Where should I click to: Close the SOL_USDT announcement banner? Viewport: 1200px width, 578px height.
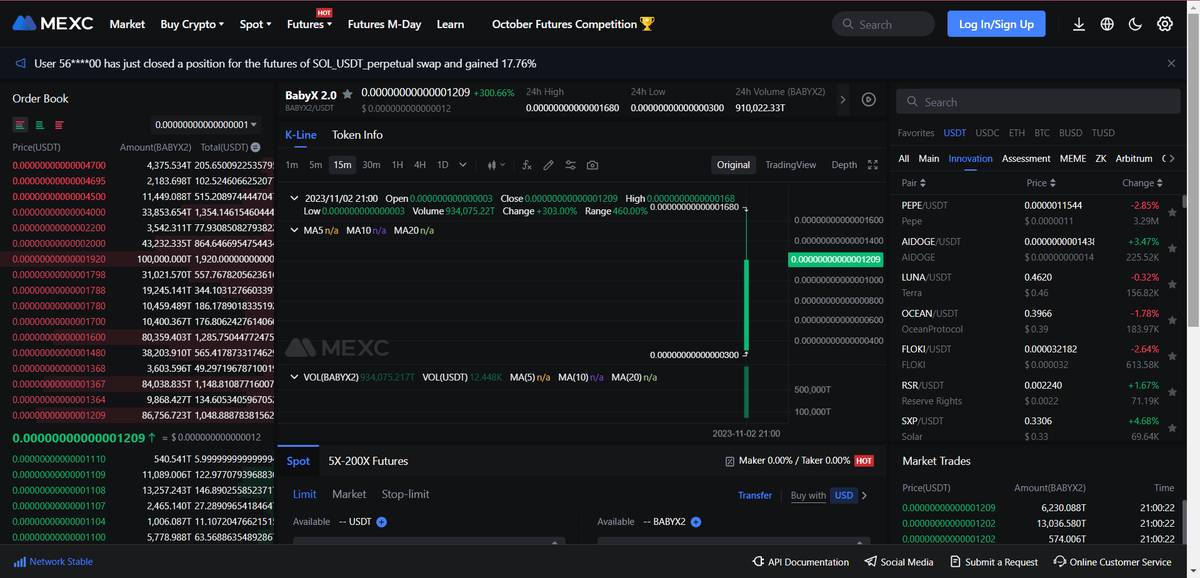pos(1171,63)
